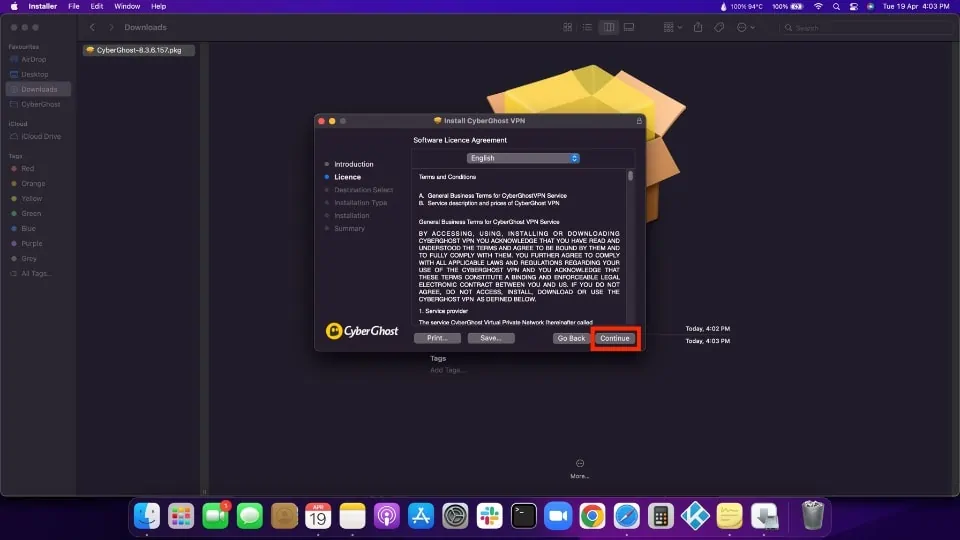This screenshot has width=960, height=540.
Task: Open Trash from the Dock
Action: point(813,515)
